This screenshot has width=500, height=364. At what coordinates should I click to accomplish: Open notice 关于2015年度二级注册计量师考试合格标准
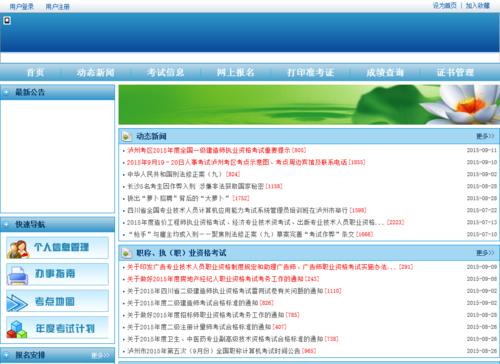pos(199,327)
